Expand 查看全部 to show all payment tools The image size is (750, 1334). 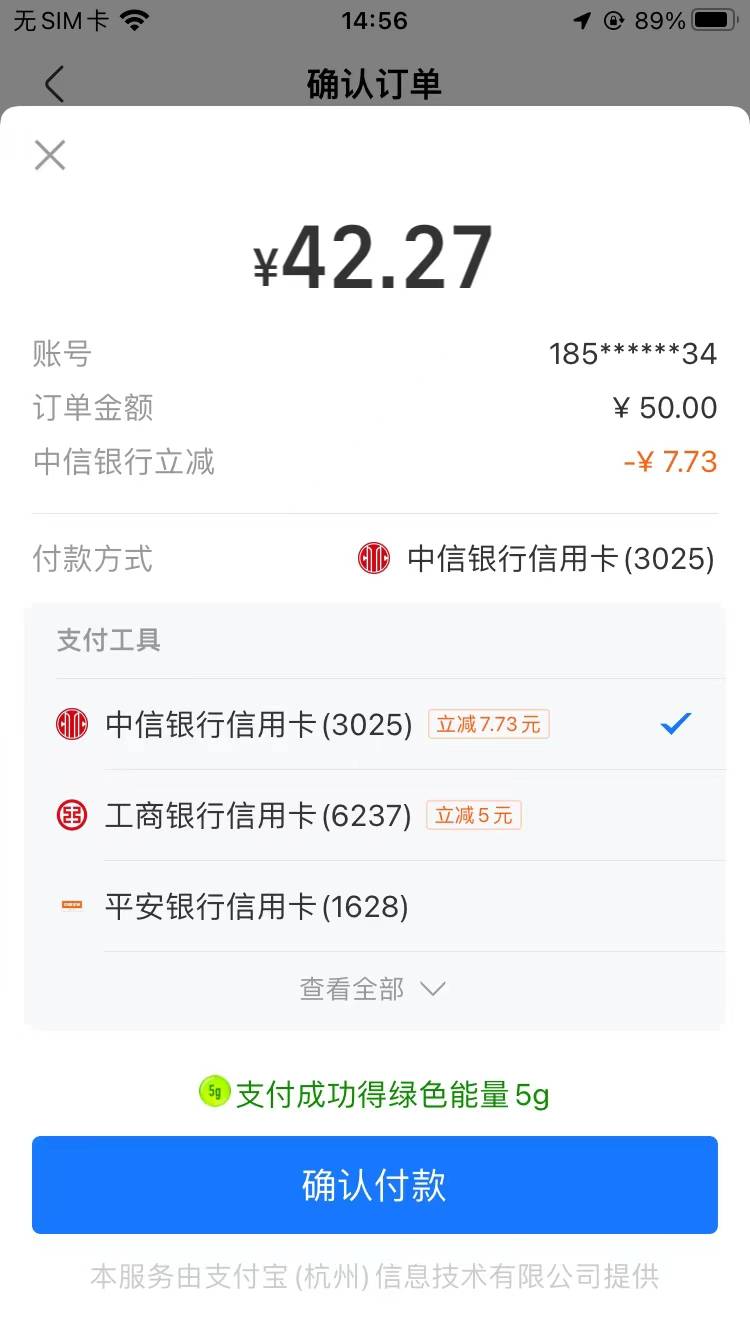373,989
